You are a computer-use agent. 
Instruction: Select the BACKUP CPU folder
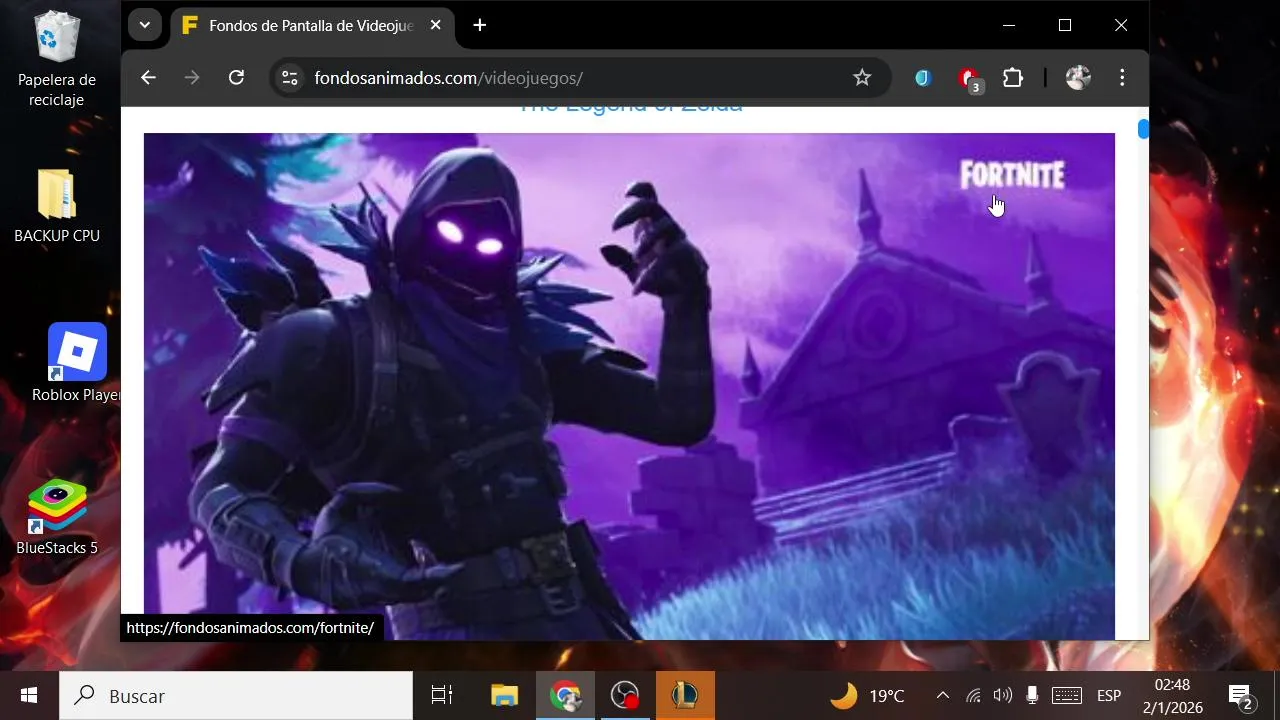(57, 207)
